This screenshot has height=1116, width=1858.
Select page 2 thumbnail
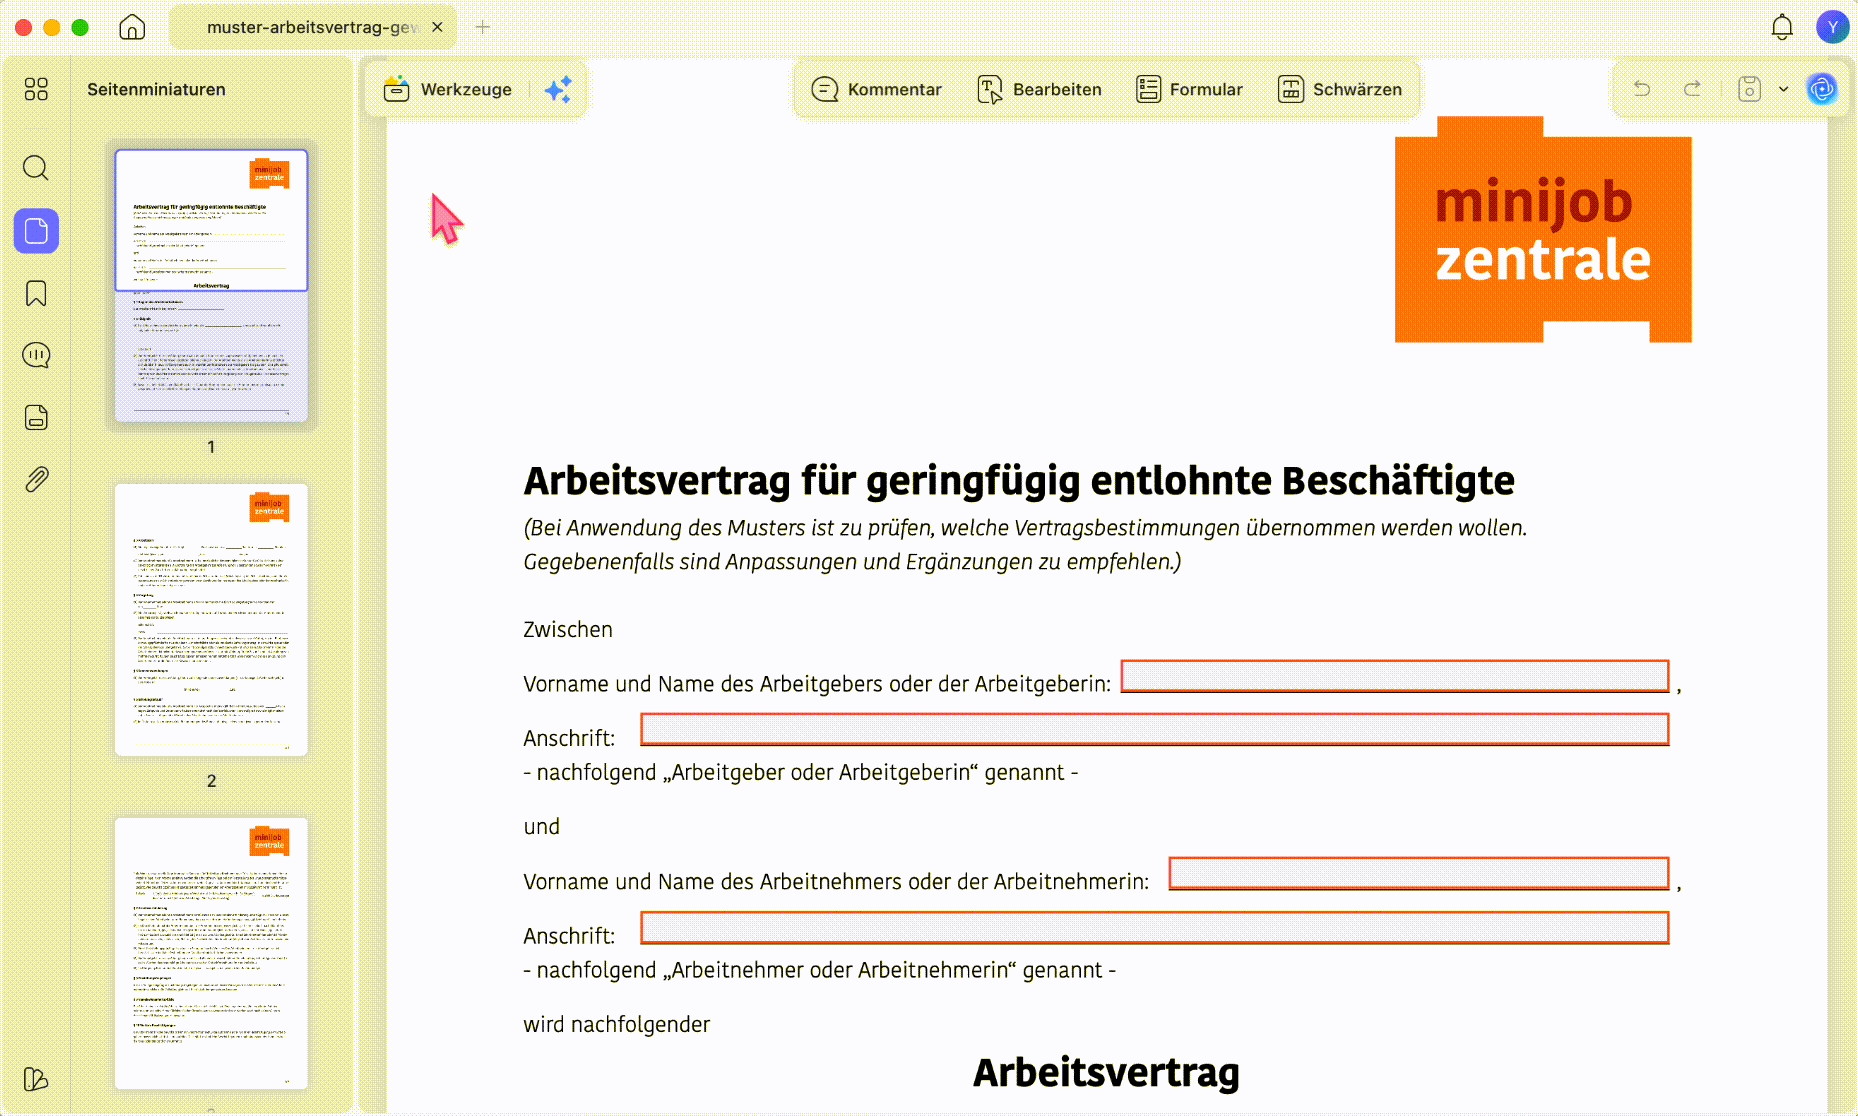[211, 620]
